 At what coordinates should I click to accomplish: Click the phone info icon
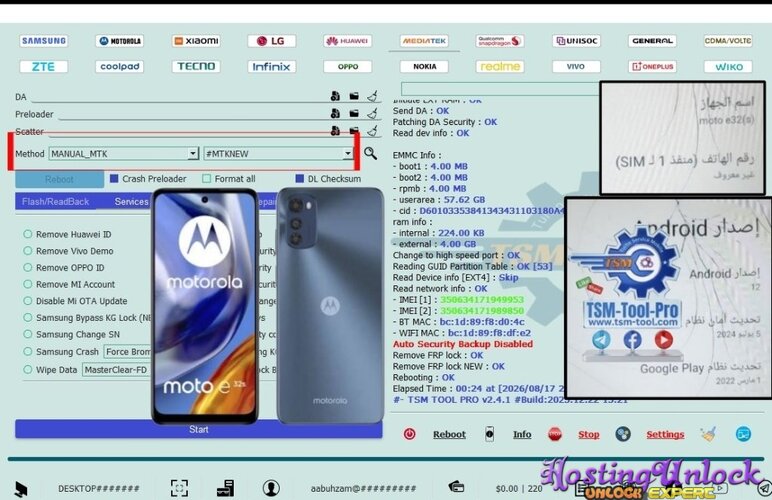tap(489, 434)
